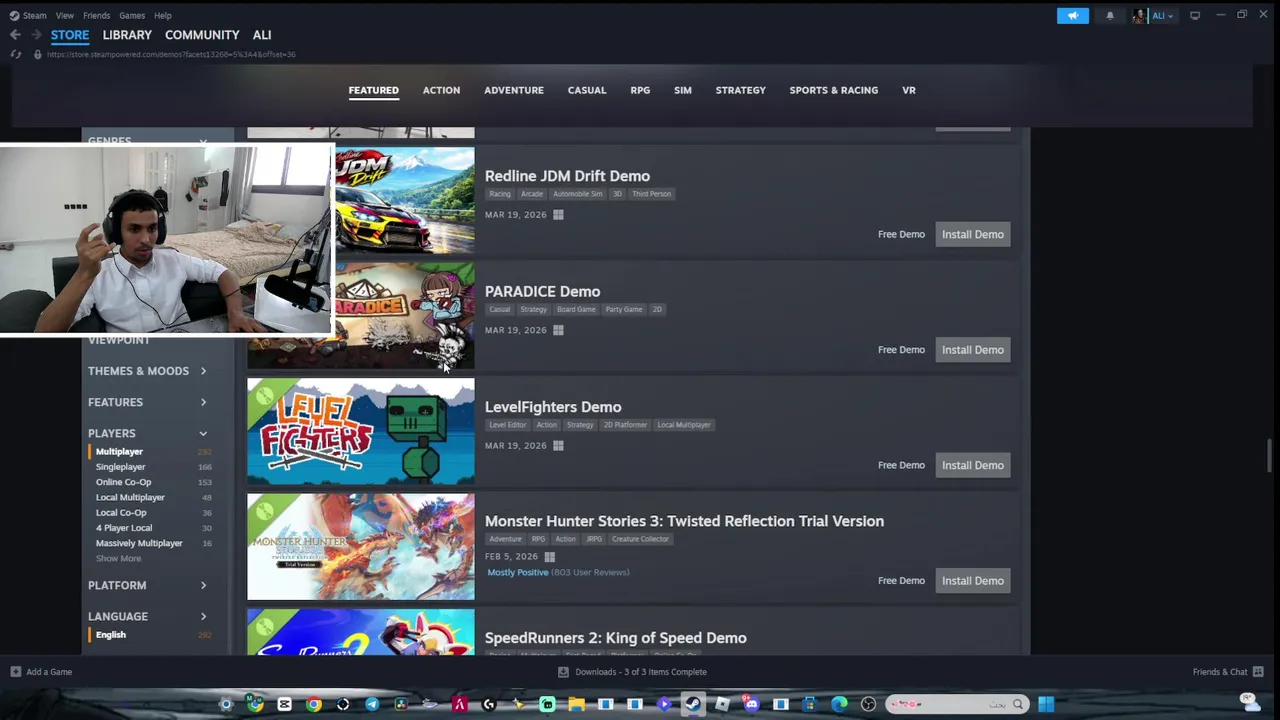
Task: Reload the Steam store page
Action: pos(15,54)
